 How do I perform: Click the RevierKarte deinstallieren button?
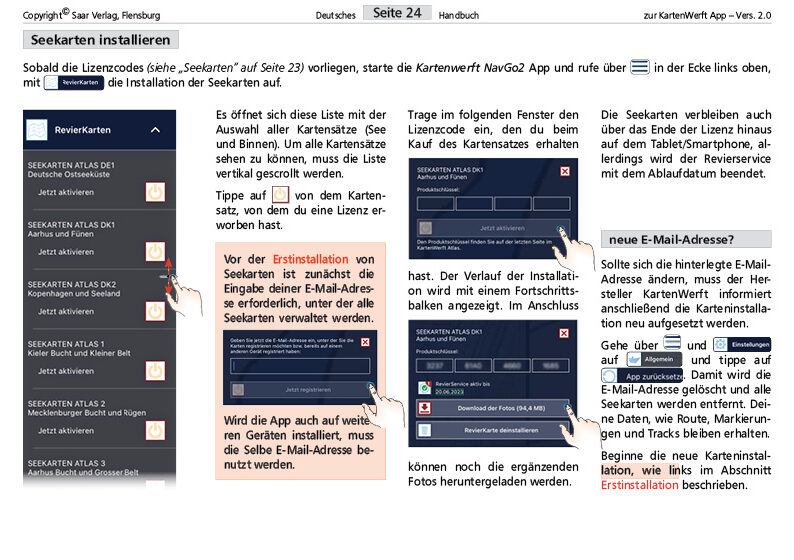coord(493,430)
